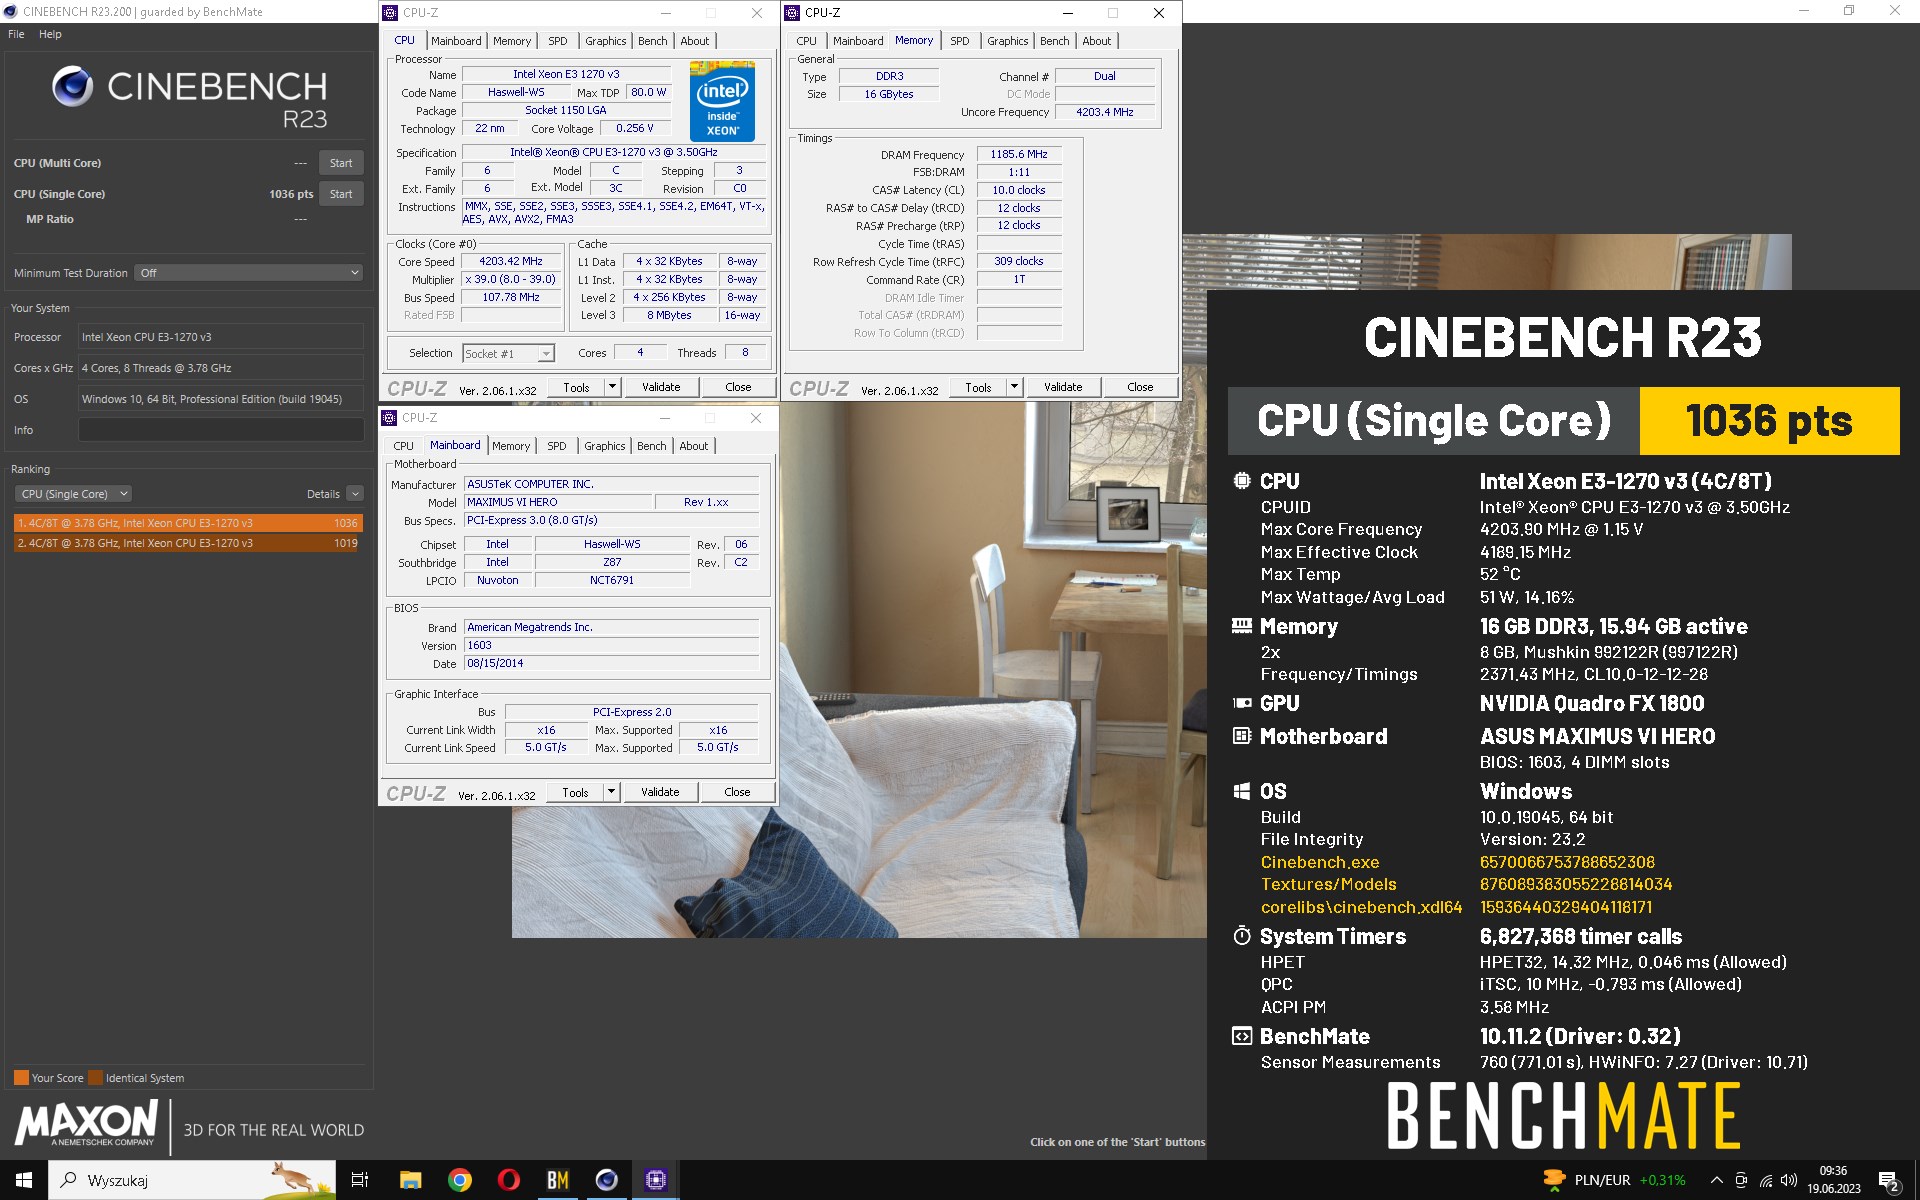Click the CPU-Z Mainboard window title icon
This screenshot has height=1200, width=1920.
pos(390,418)
